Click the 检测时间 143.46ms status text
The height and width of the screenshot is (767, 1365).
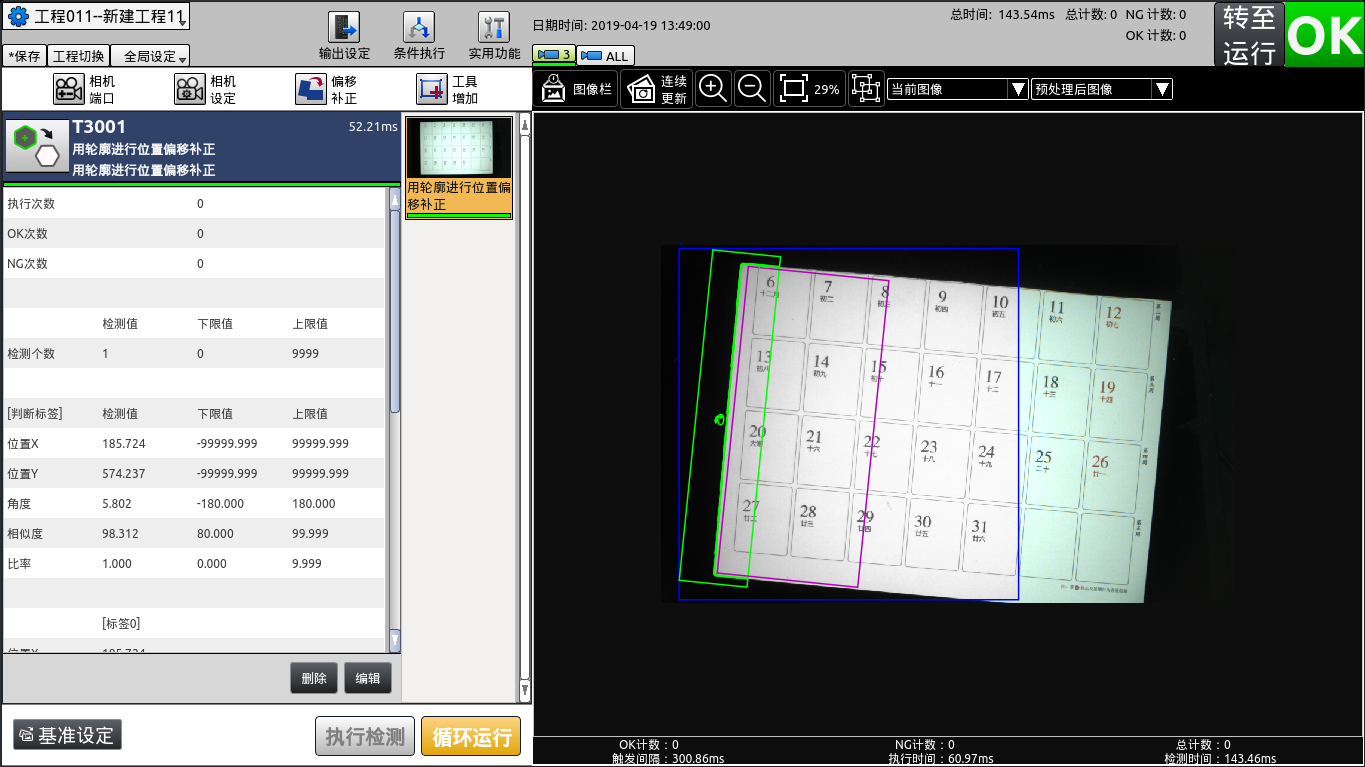1220,759
